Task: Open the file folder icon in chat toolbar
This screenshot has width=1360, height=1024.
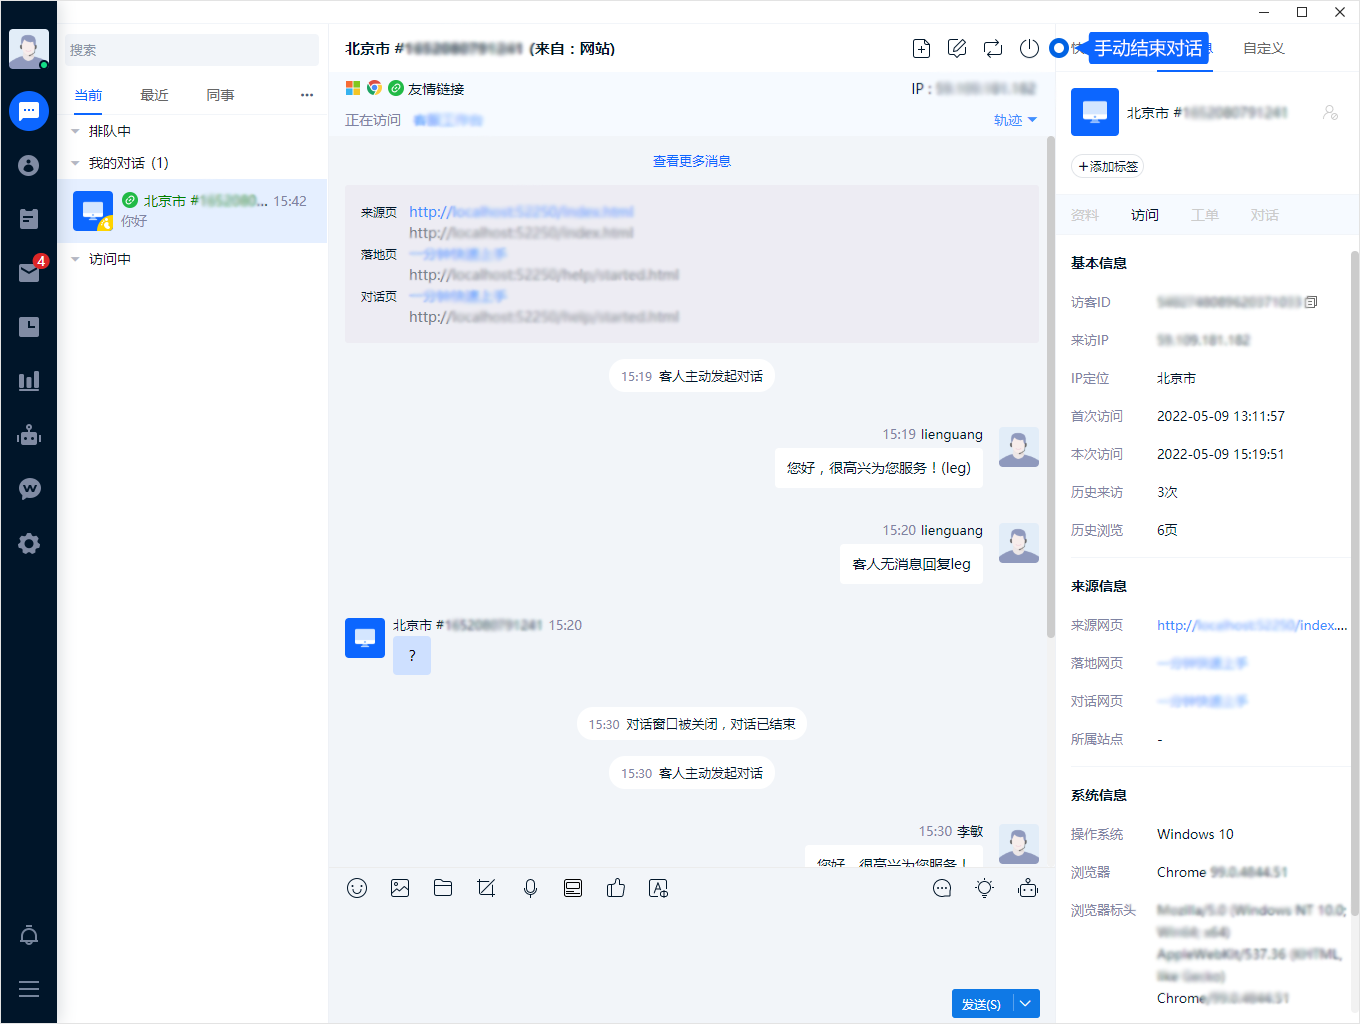Action: coord(443,888)
